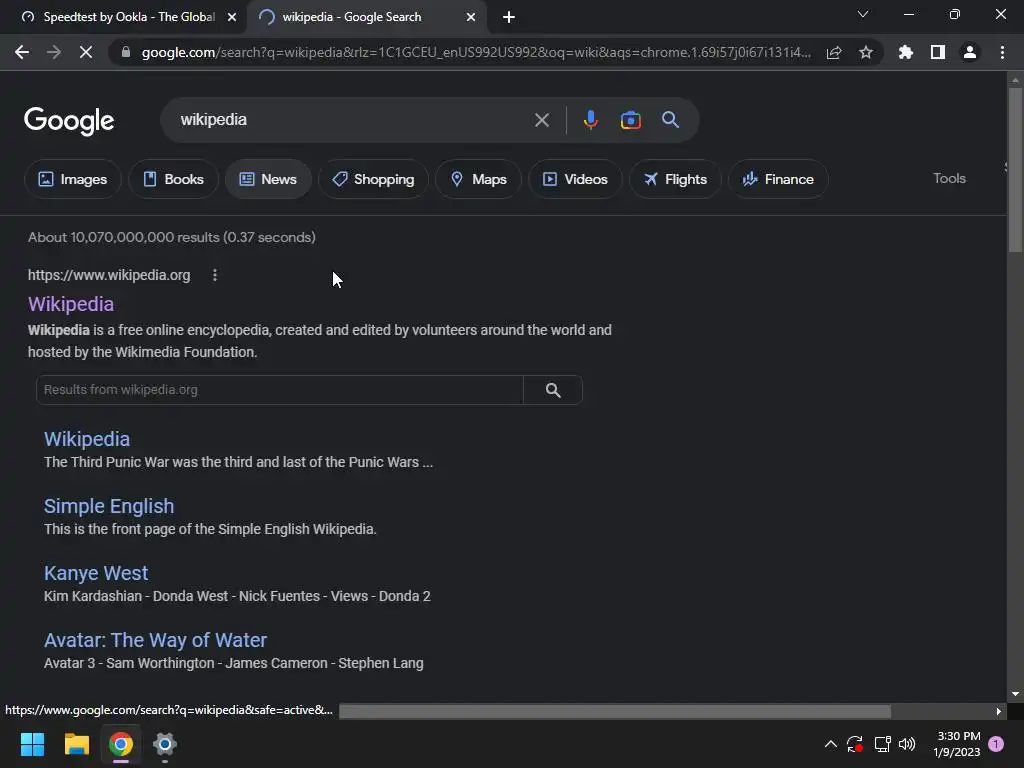The image size is (1024, 768).
Task: Click the browser forward arrow
Action: coord(54,52)
